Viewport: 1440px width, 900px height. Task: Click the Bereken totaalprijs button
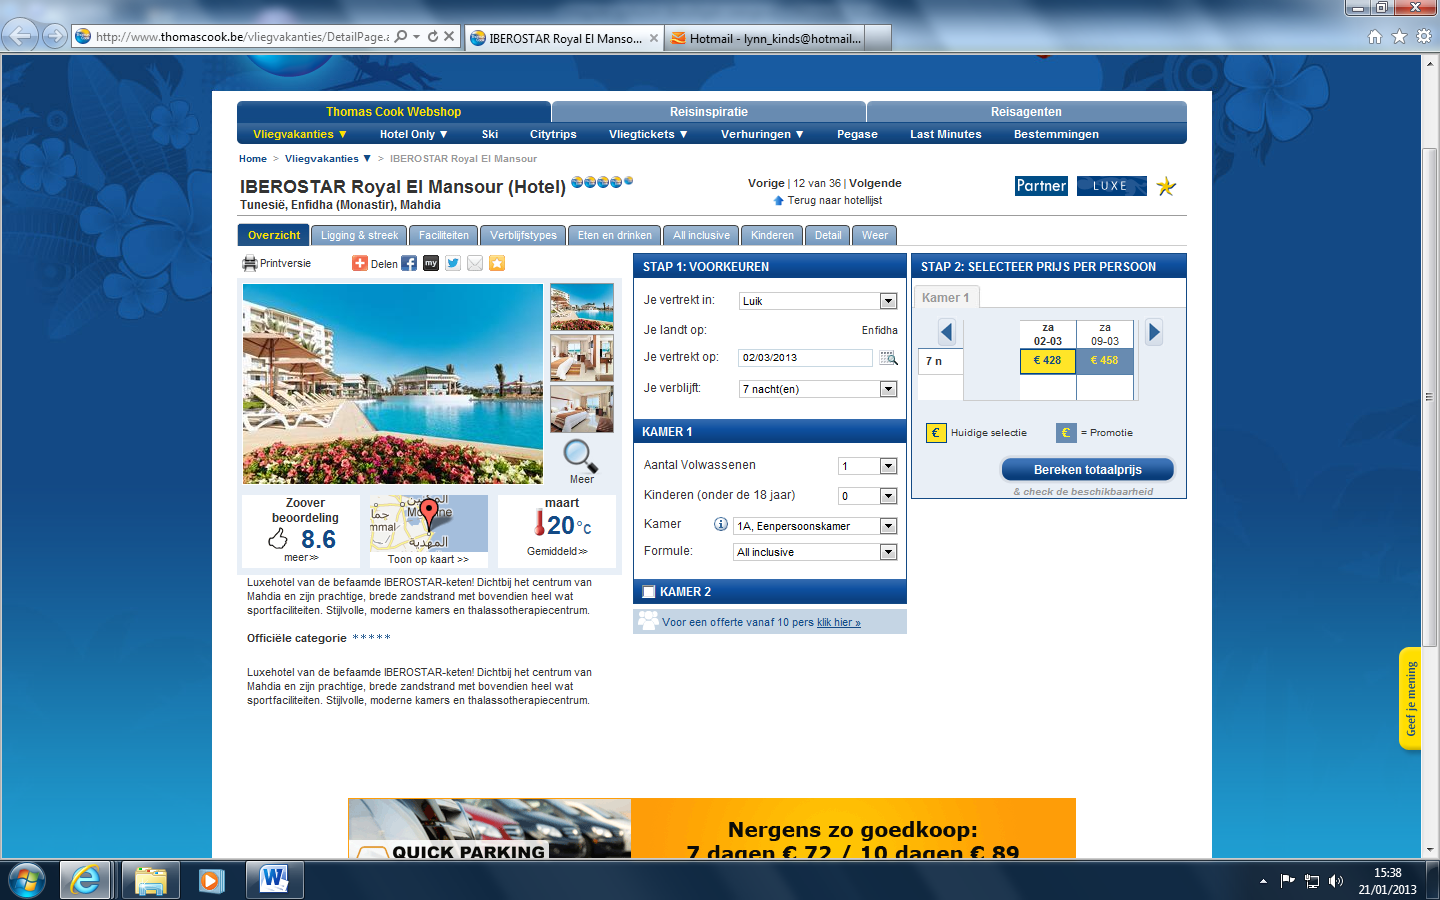1088,469
